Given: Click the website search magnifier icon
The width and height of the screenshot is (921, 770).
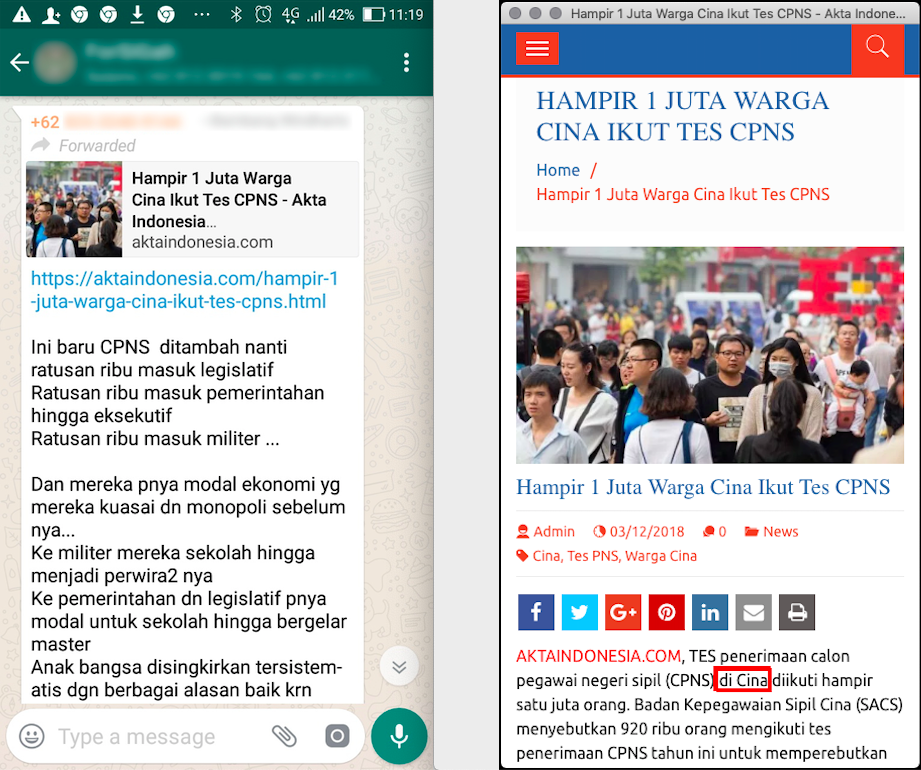Looking at the screenshot, I should (x=877, y=47).
